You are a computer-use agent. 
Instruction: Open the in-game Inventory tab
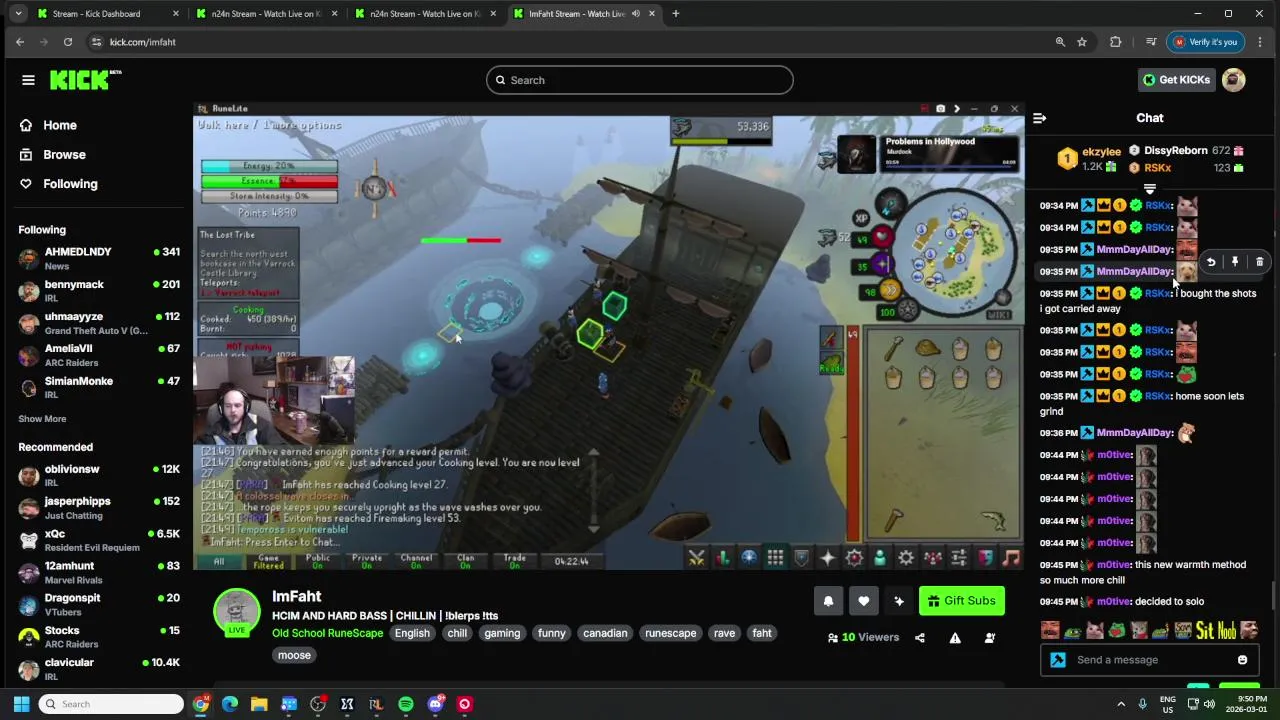point(775,558)
